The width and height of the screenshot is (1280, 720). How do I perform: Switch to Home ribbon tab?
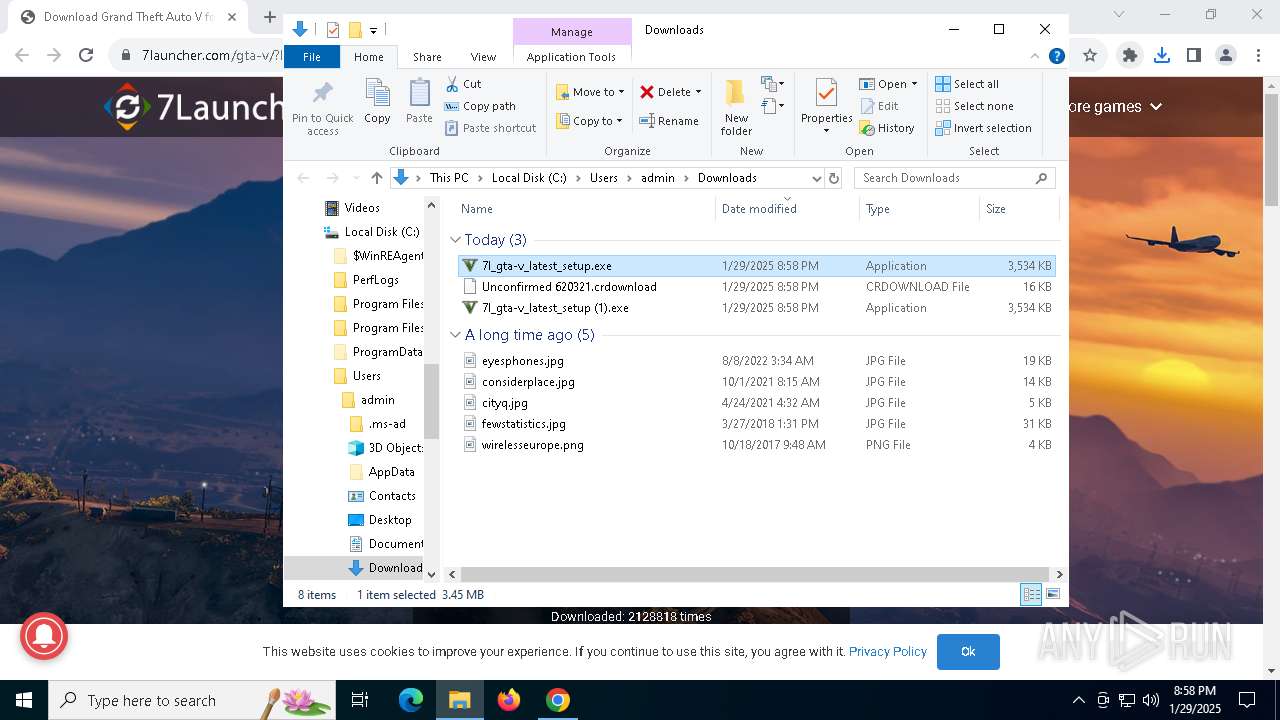click(x=368, y=57)
